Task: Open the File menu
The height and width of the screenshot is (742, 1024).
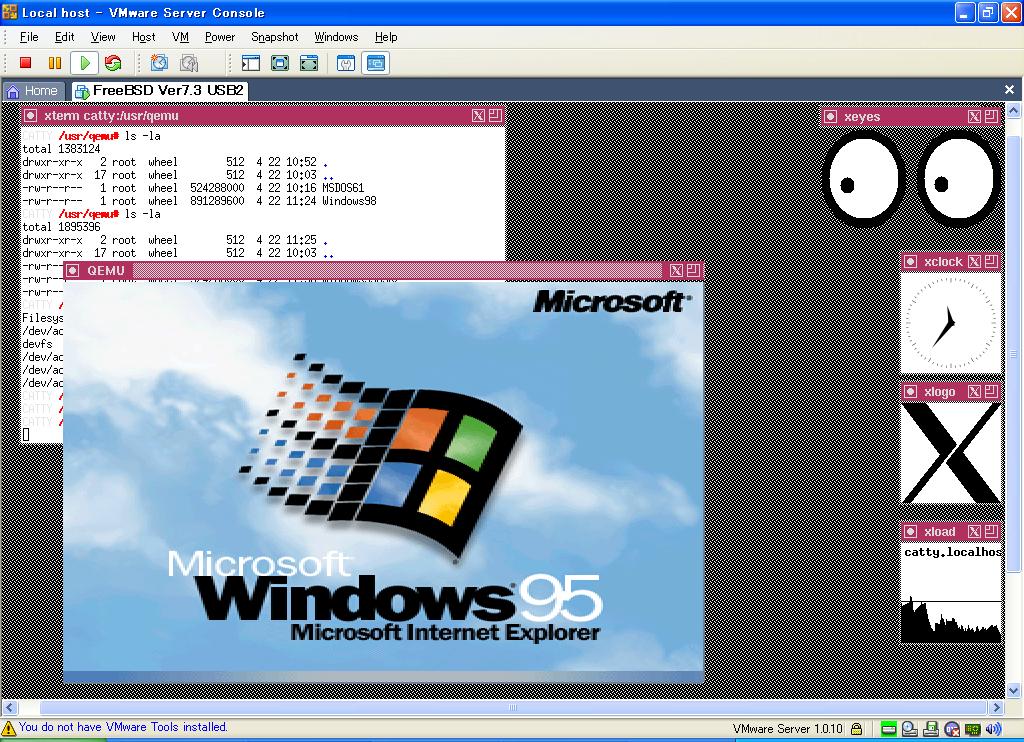Action: (29, 37)
